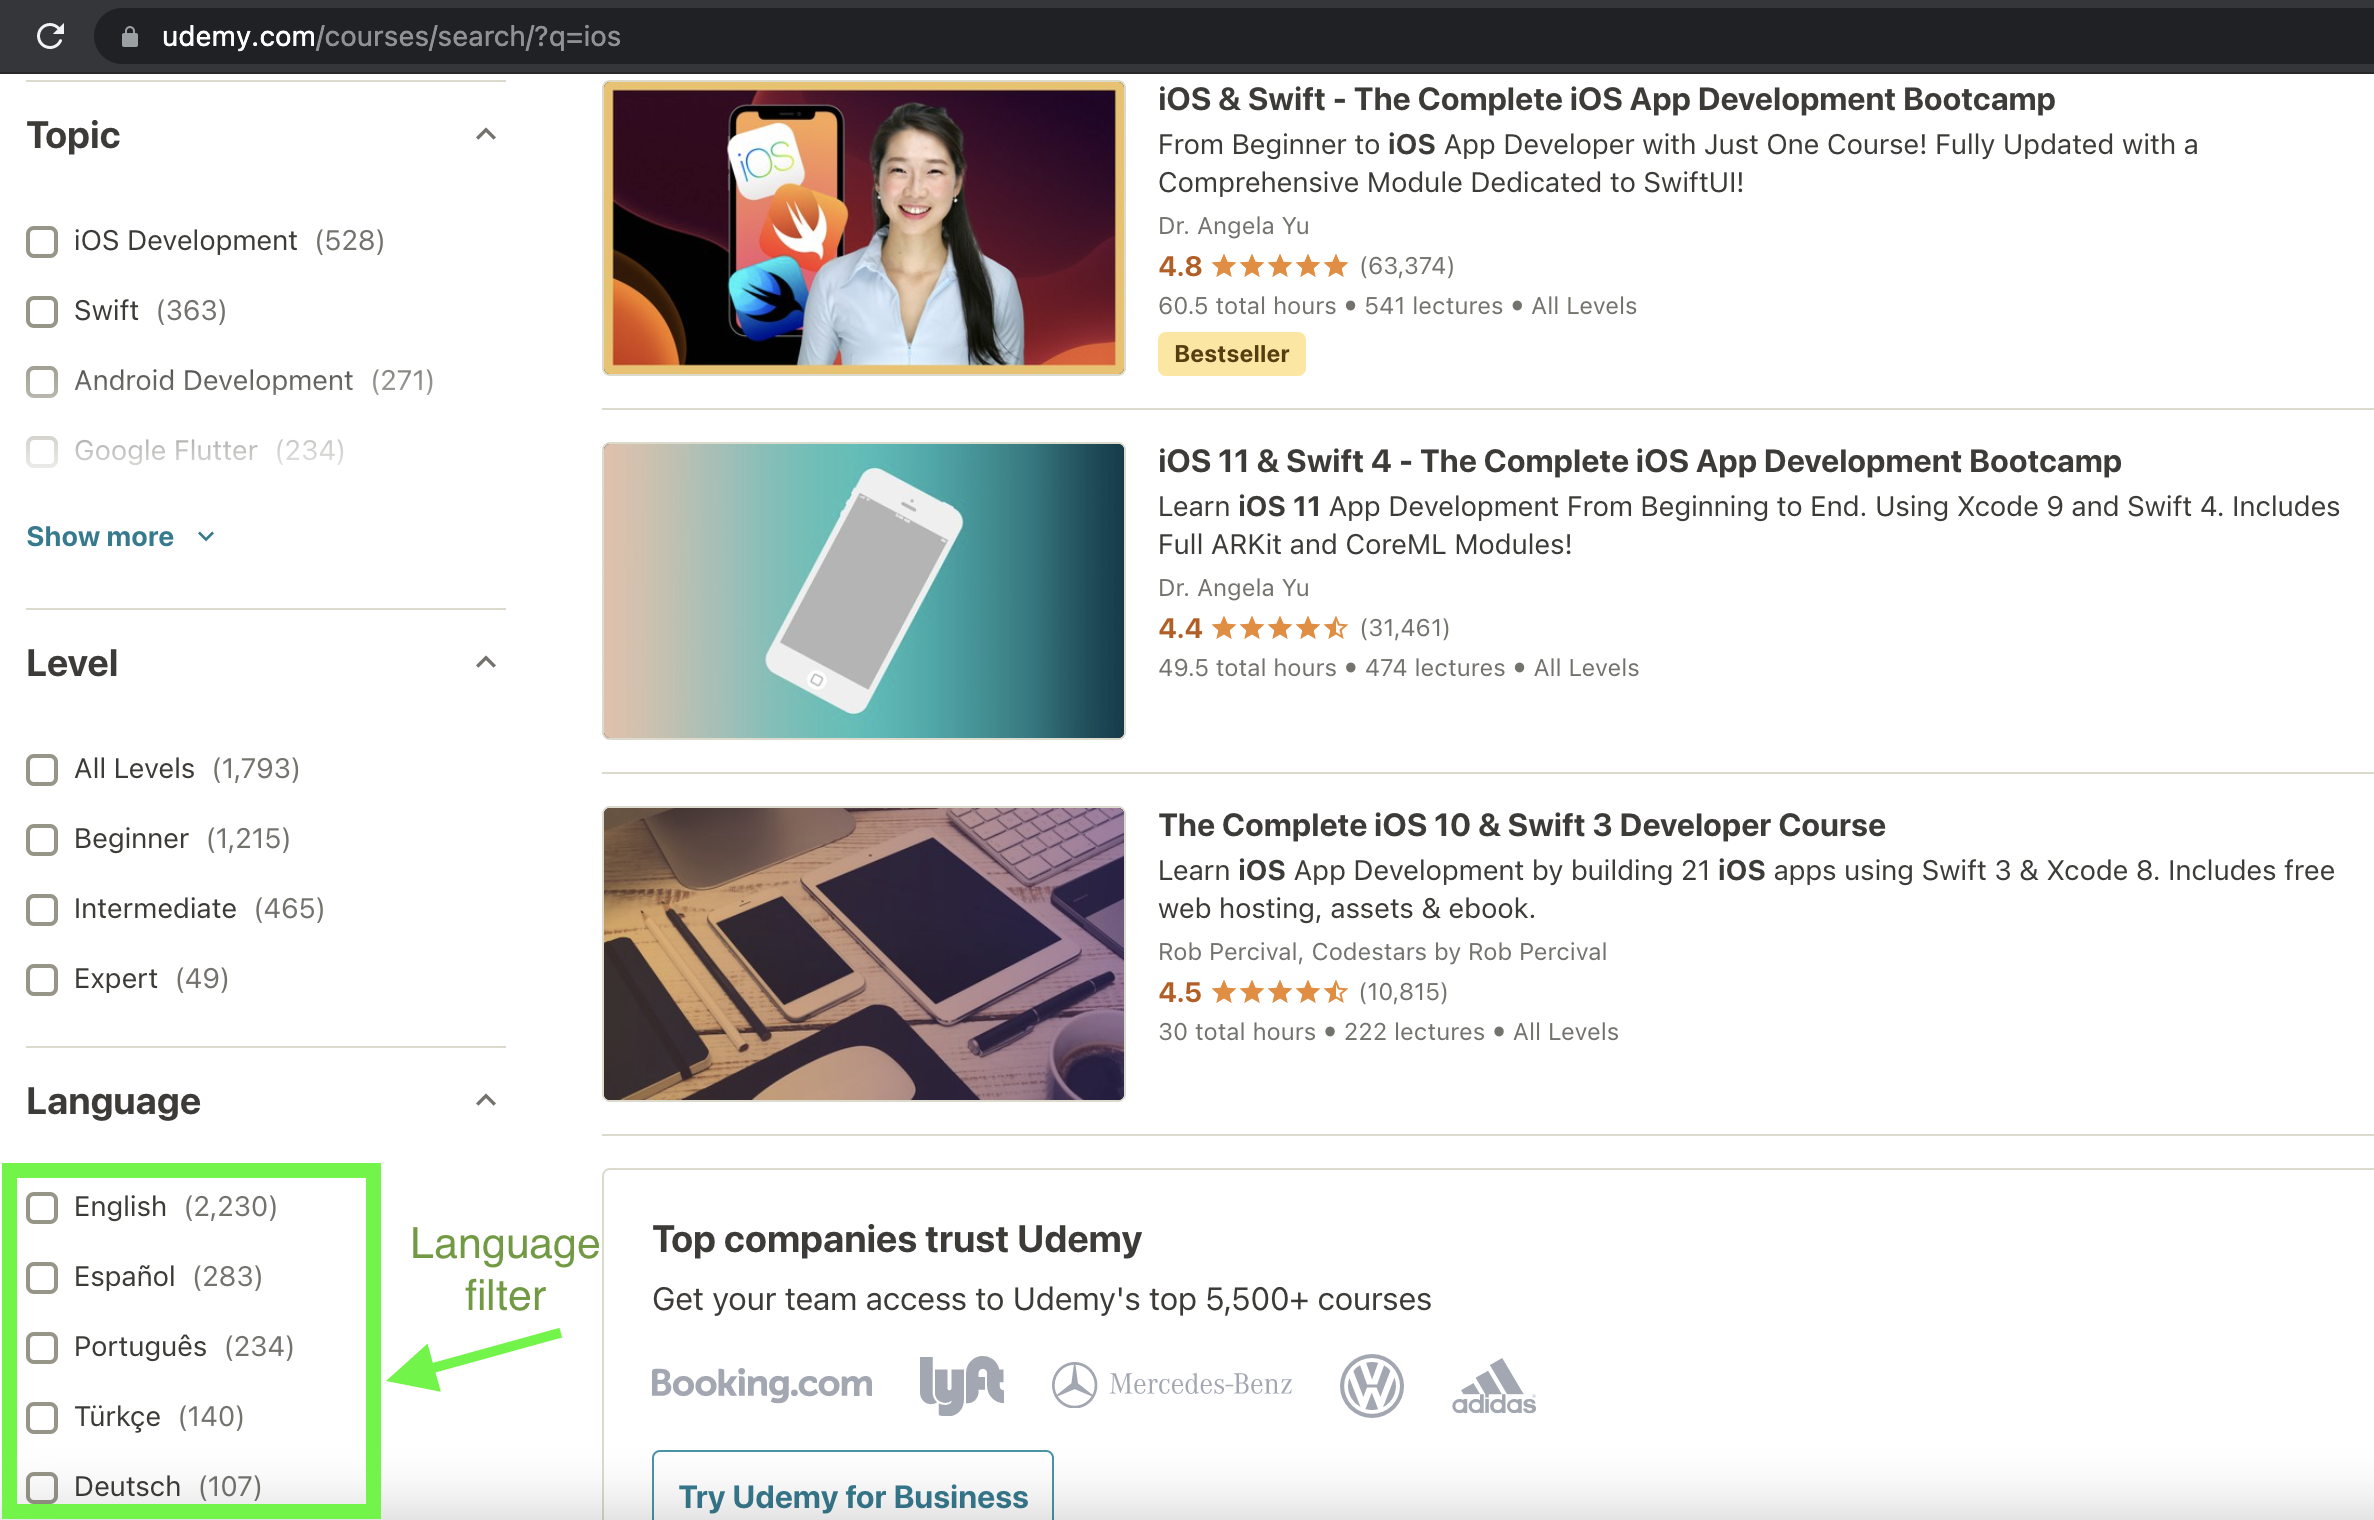The image size is (2374, 1520).
Task: Click the padlock site security icon
Action: click(128, 36)
